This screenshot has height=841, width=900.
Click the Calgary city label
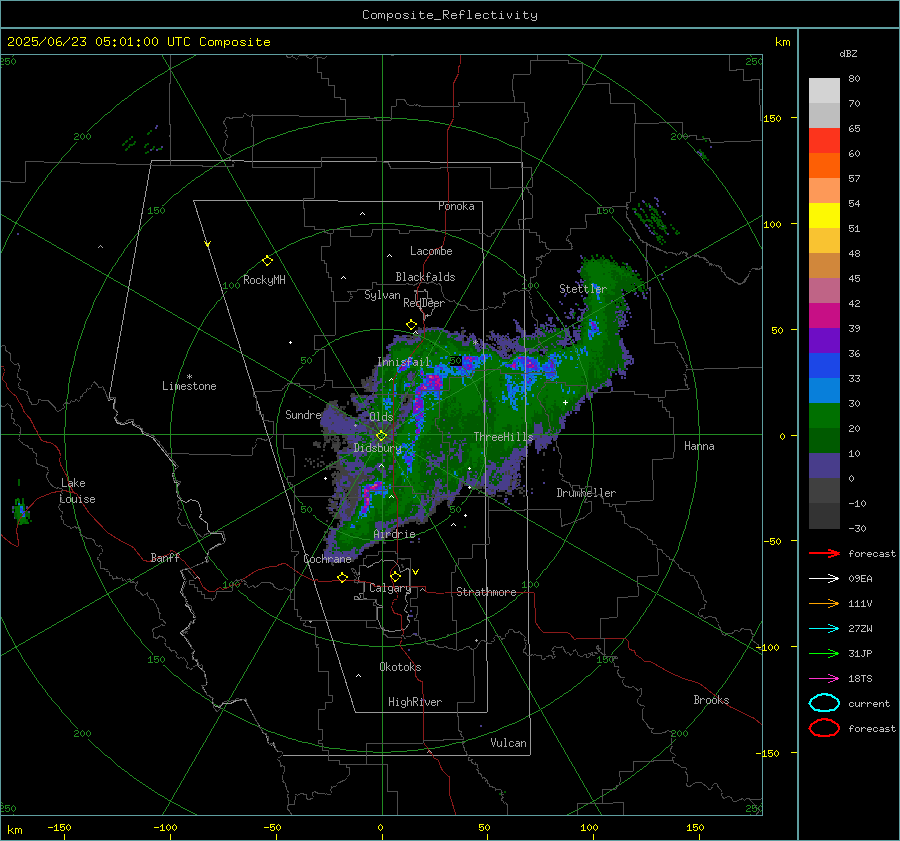pos(390,588)
